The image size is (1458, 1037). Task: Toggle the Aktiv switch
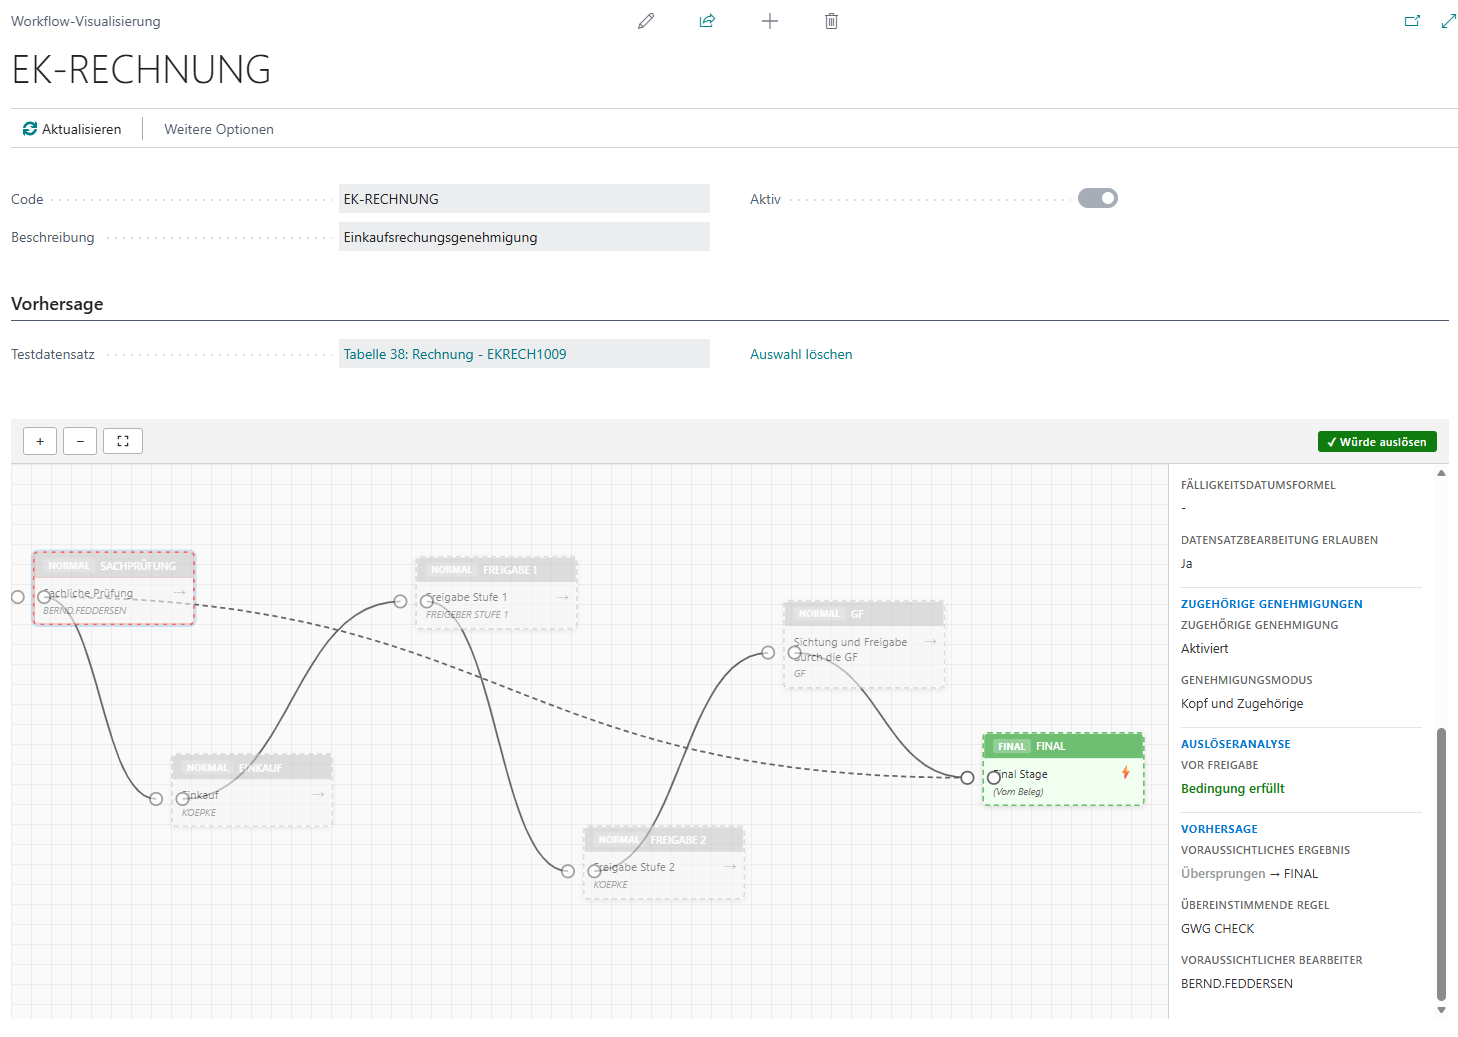point(1097,198)
